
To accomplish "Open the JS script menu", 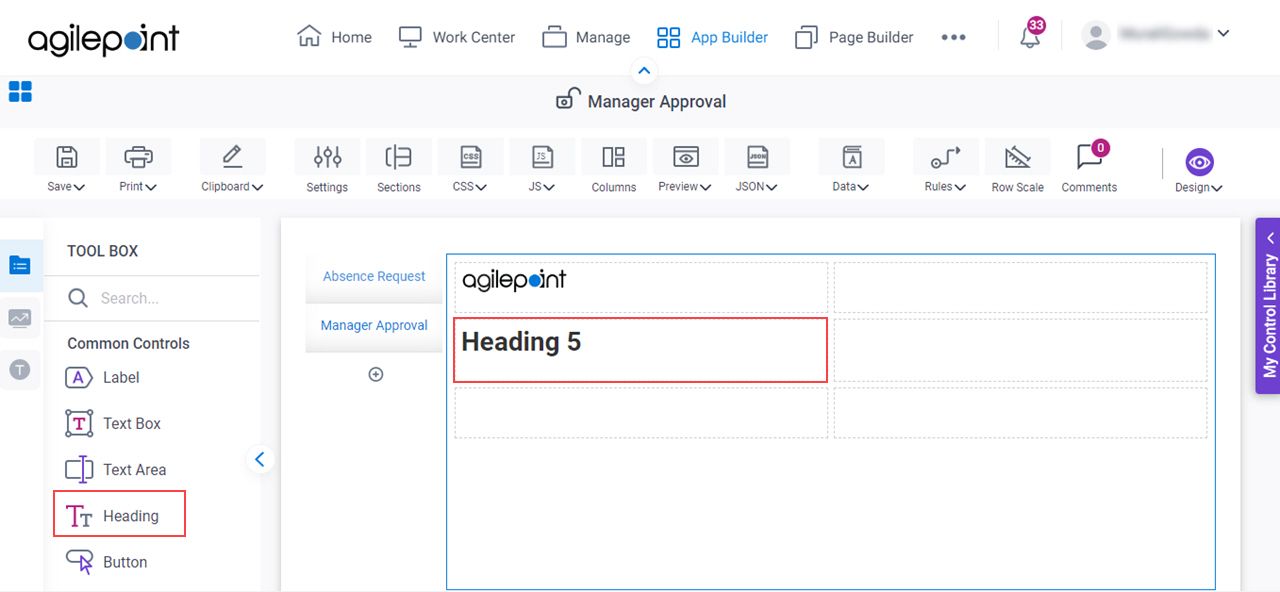I will click(x=542, y=166).
